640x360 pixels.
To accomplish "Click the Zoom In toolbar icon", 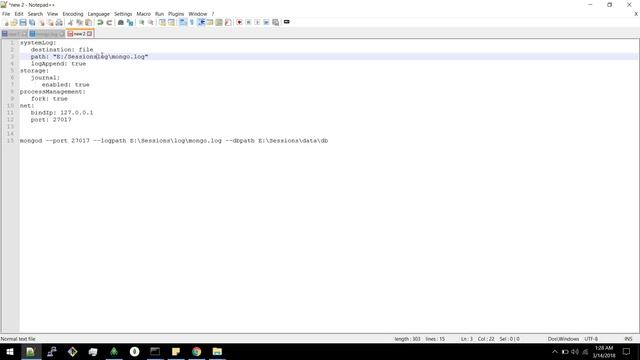I will [142, 22].
